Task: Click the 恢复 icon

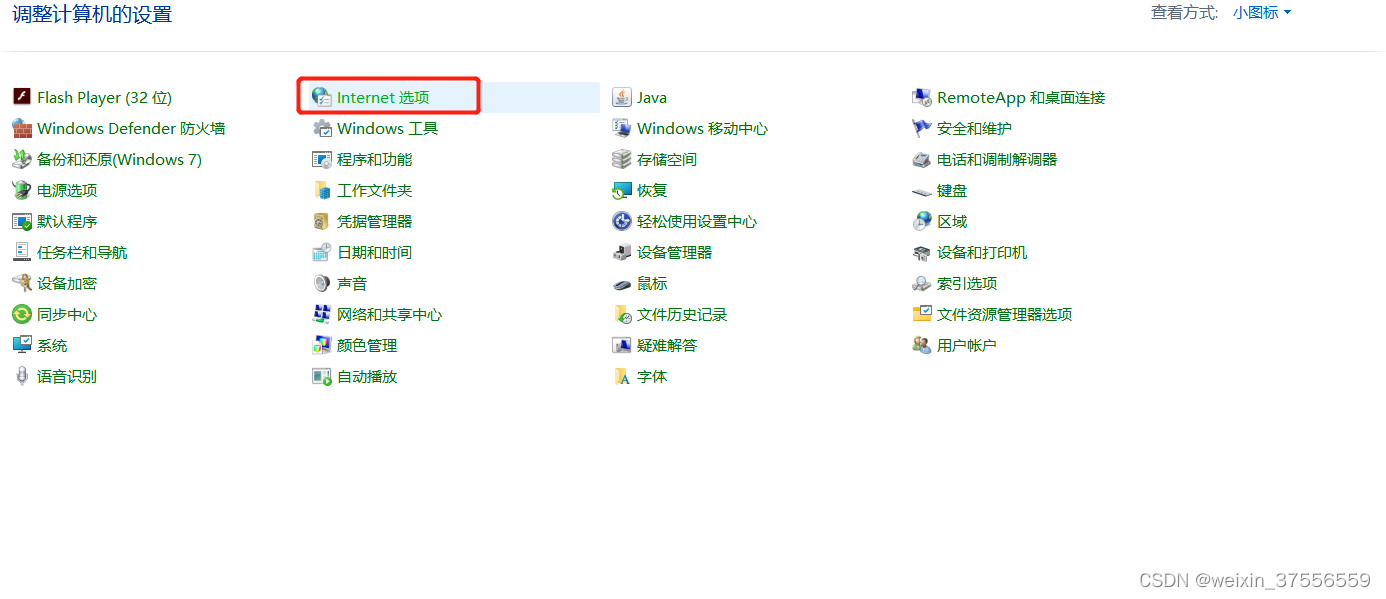Action: pos(621,190)
